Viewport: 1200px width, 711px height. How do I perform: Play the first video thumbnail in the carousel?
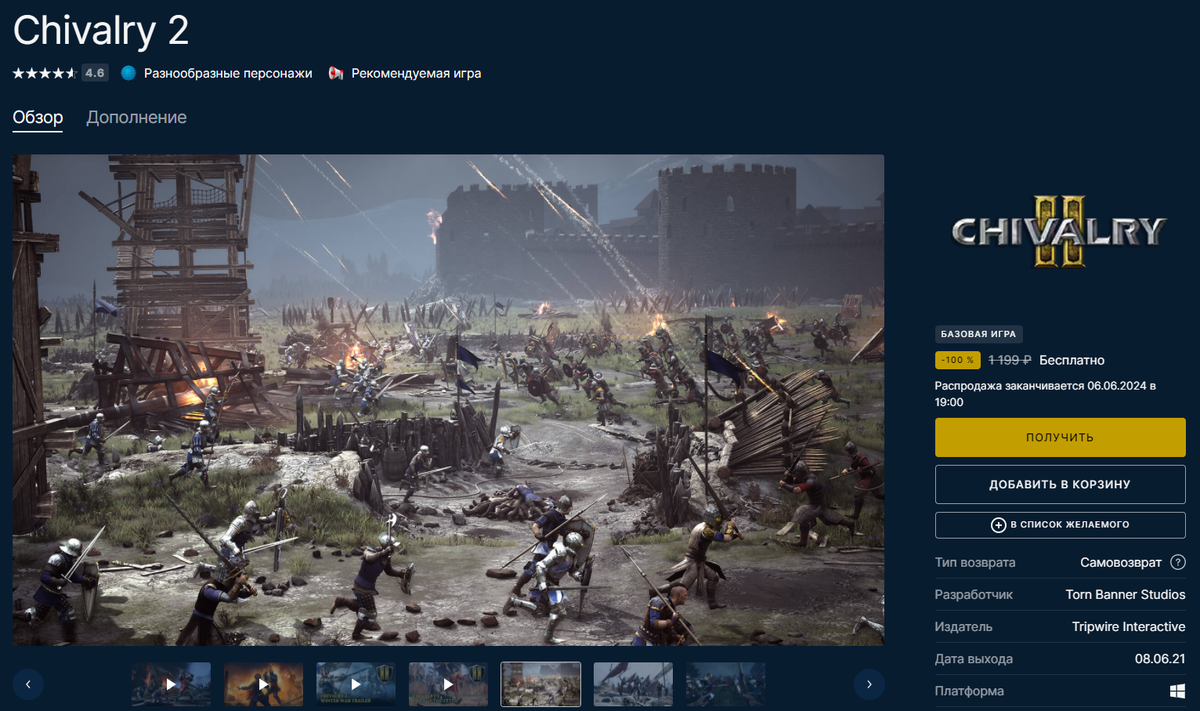[x=171, y=685]
